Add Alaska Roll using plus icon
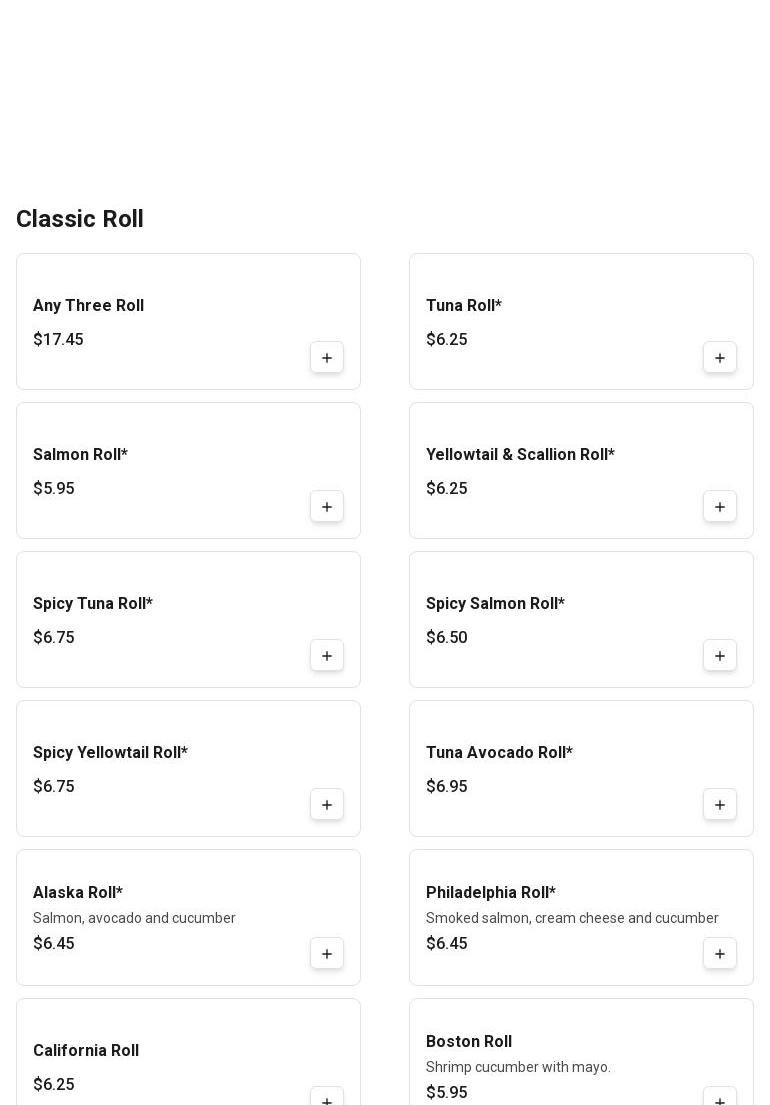The height and width of the screenshot is (1105, 770). point(327,954)
